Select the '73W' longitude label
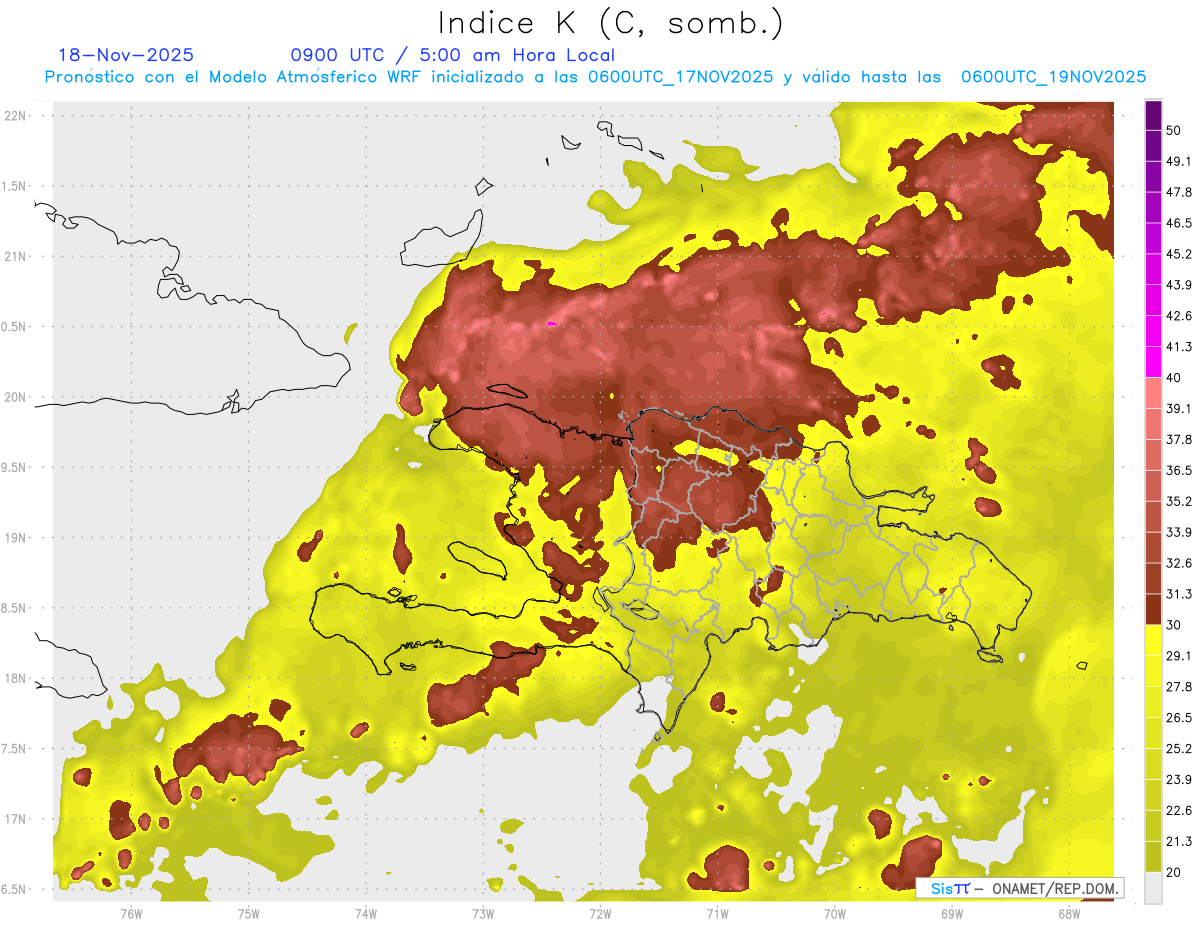 pos(483,914)
